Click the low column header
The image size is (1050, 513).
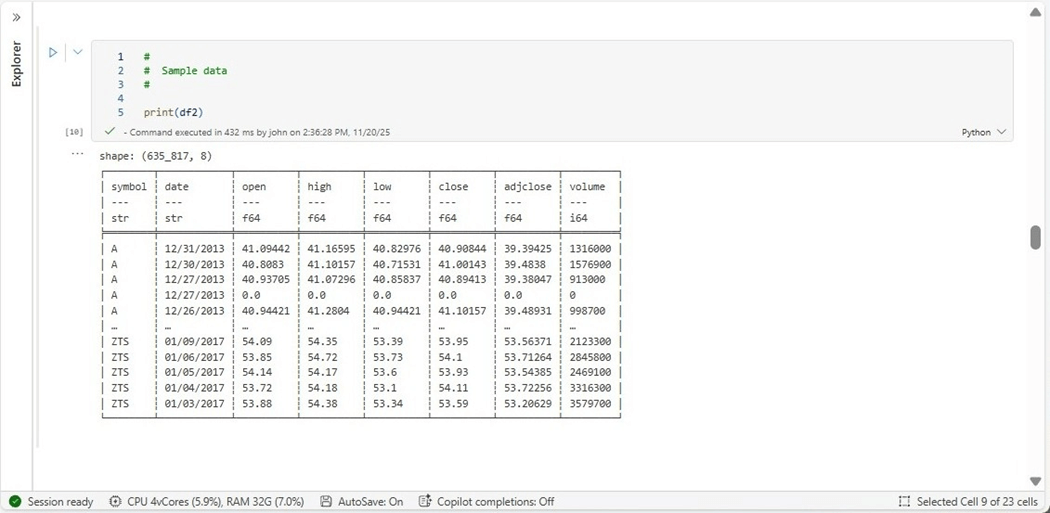coord(382,187)
